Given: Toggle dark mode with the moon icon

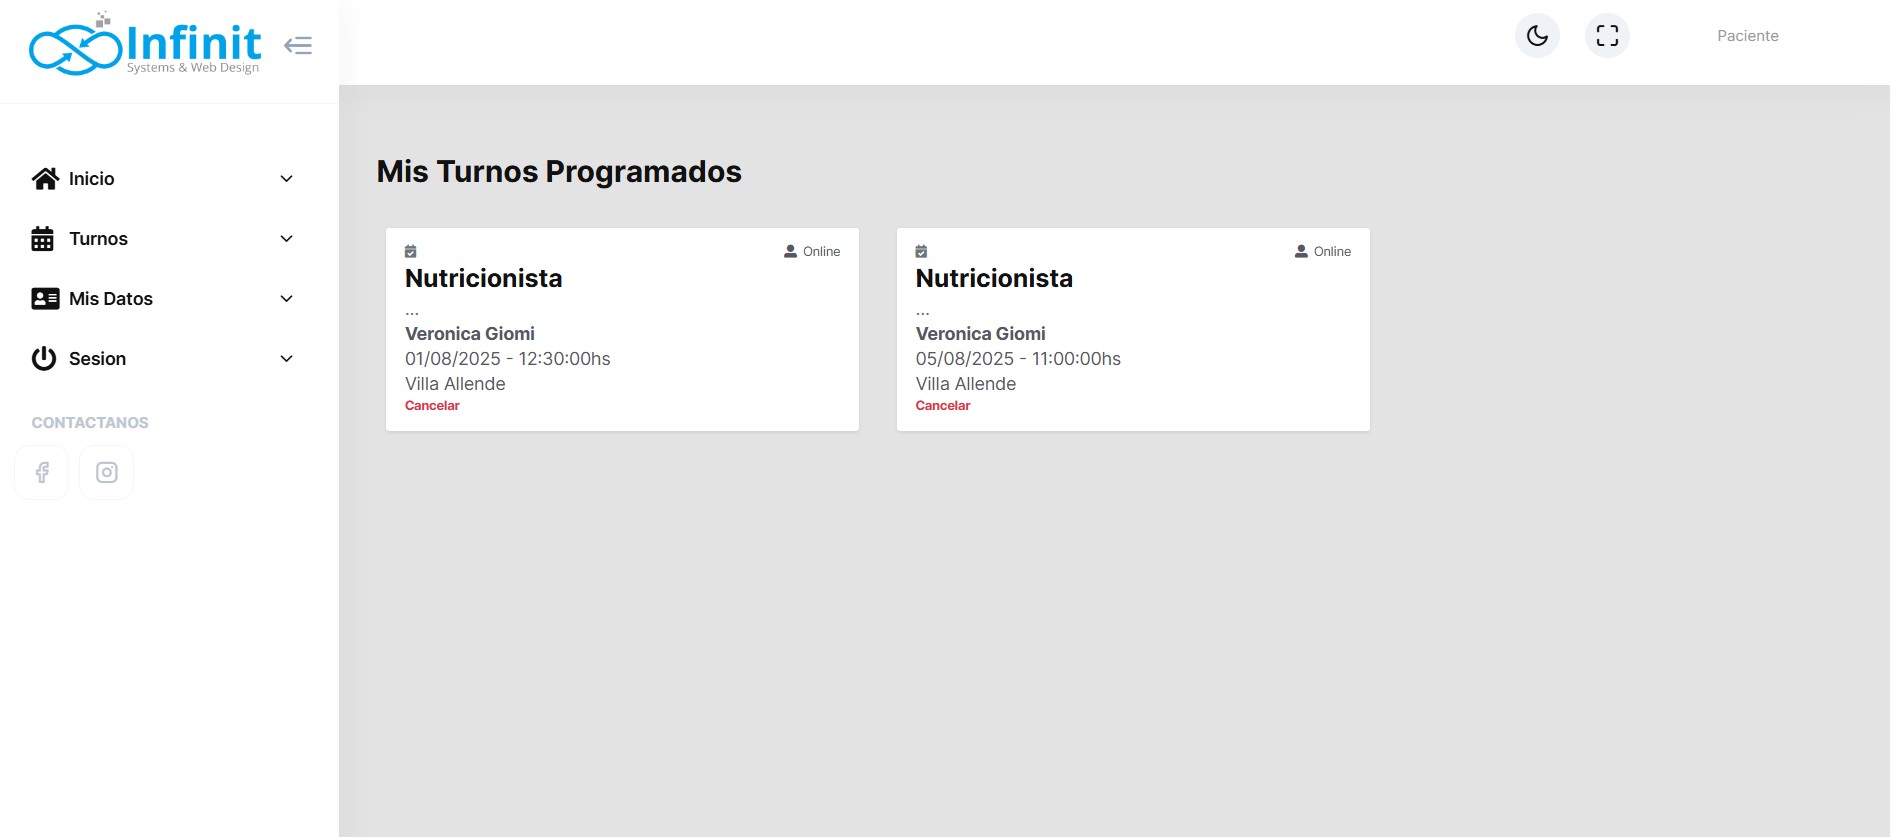Looking at the screenshot, I should [1537, 36].
